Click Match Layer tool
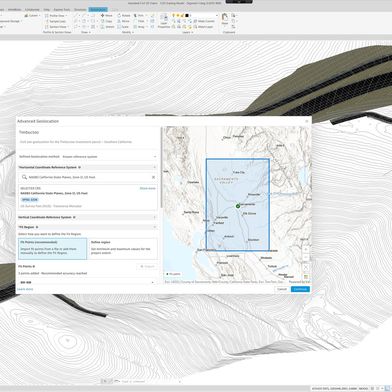This screenshot has height=392, width=392. [203, 27]
